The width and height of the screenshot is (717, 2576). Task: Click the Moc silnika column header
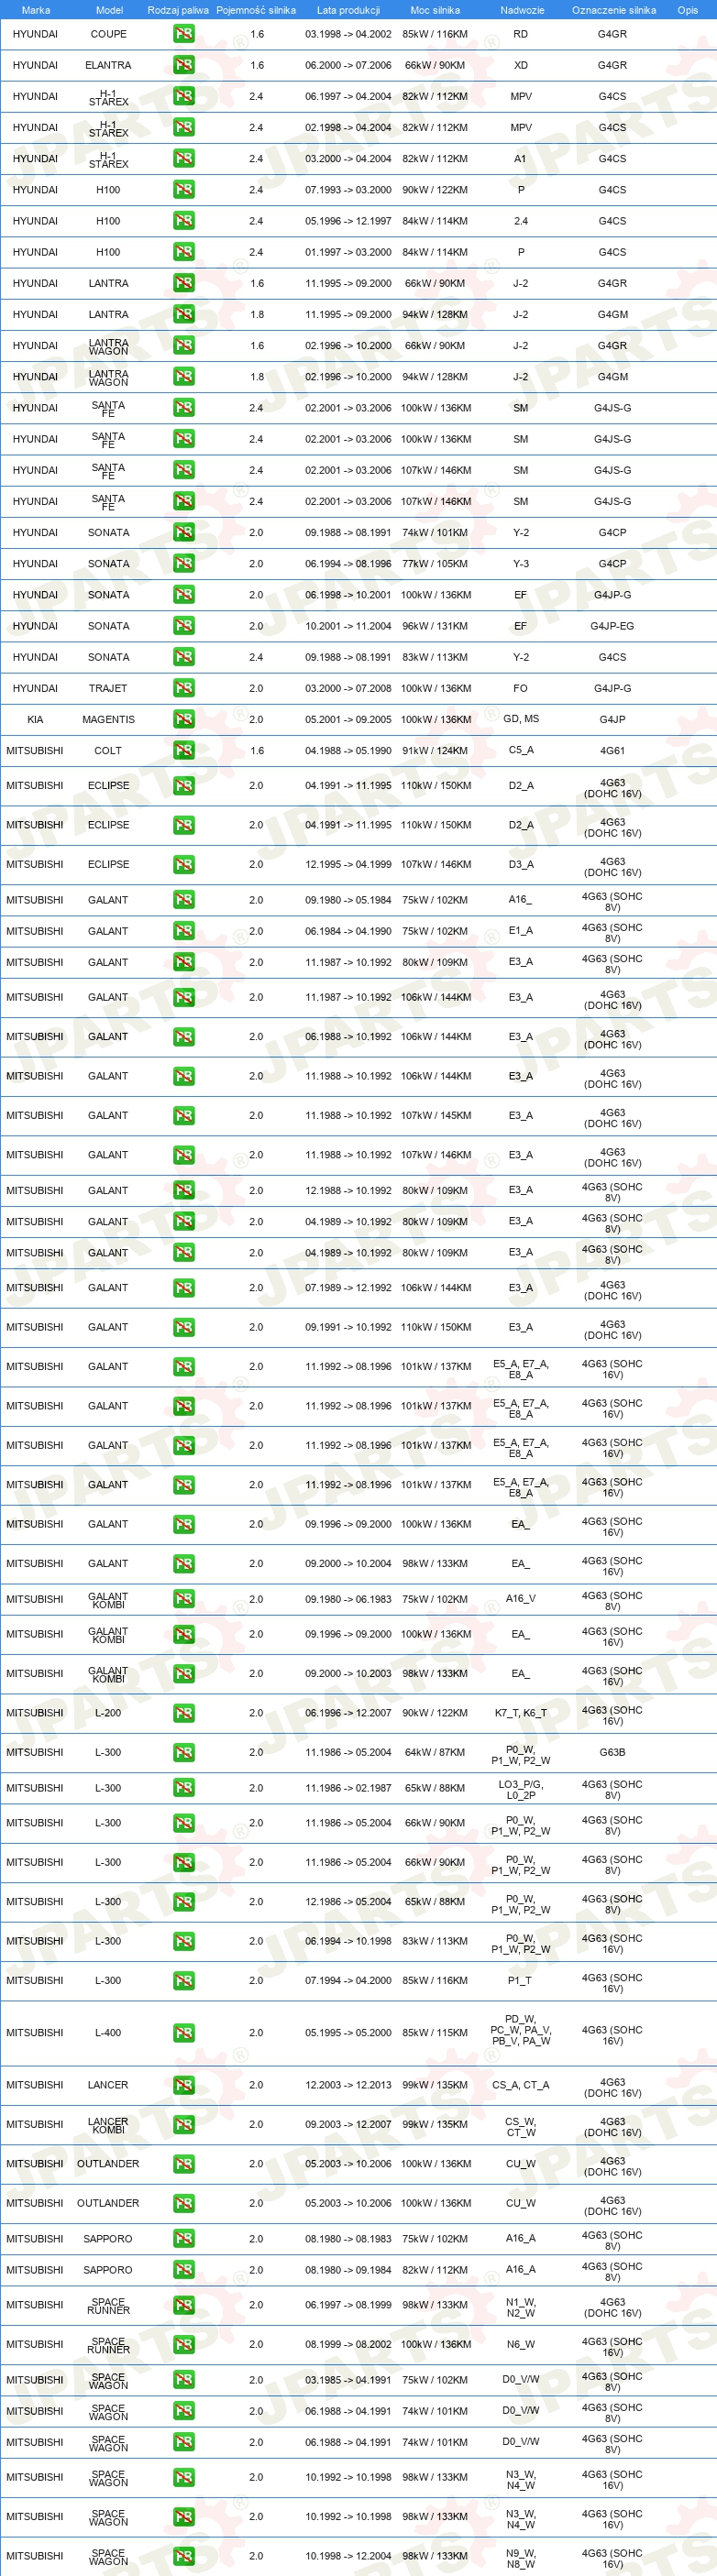click(x=435, y=10)
